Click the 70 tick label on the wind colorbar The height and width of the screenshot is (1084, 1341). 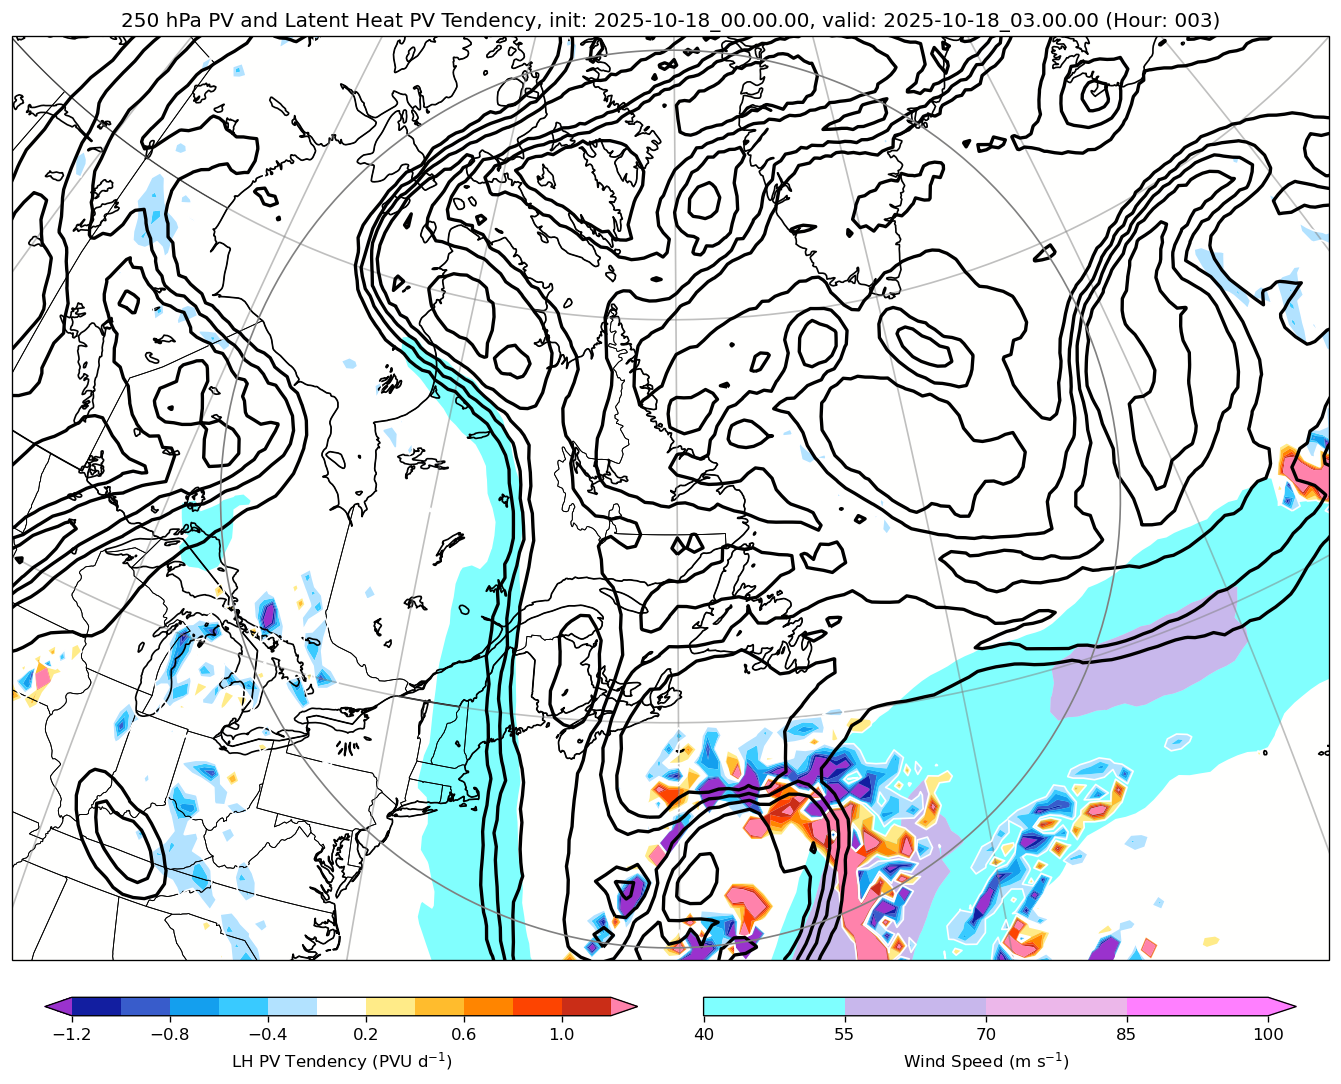tap(986, 1034)
